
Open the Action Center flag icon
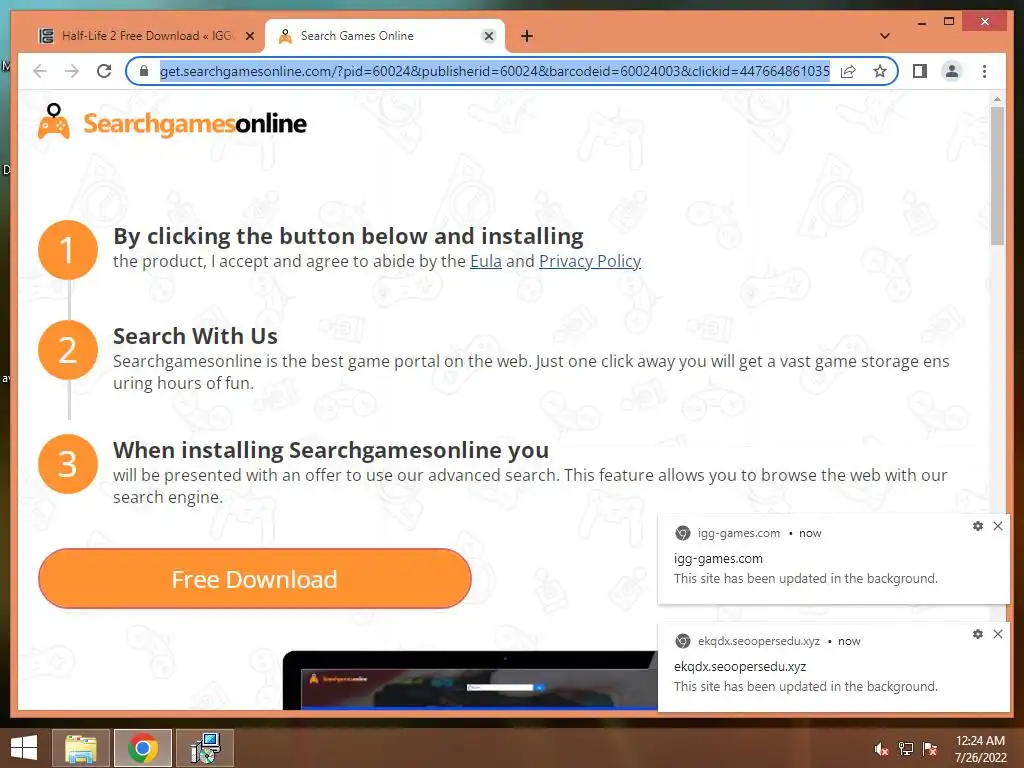pos(930,749)
